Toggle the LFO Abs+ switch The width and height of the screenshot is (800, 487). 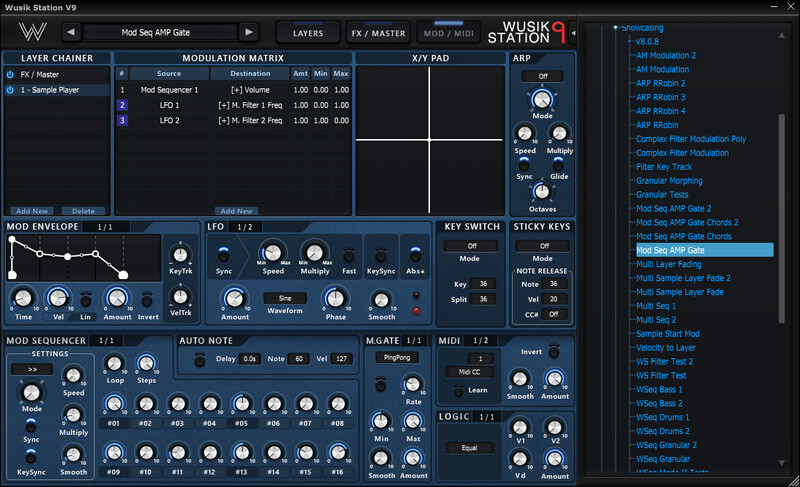(415, 254)
